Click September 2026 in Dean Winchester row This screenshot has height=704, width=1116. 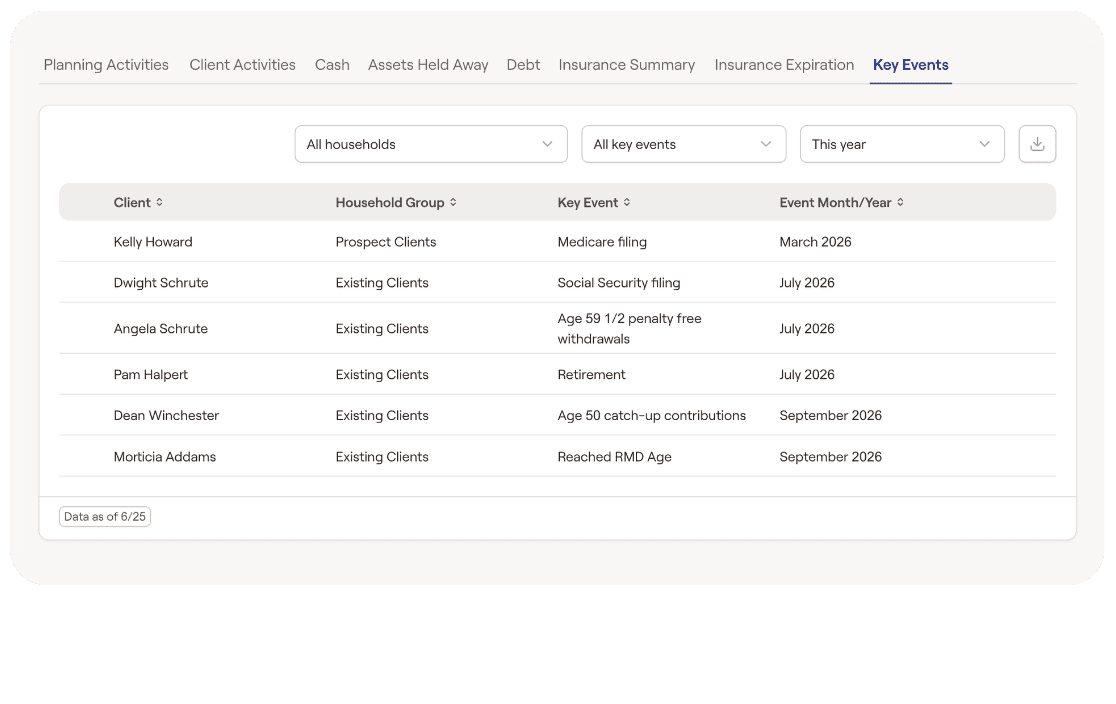tap(830, 416)
